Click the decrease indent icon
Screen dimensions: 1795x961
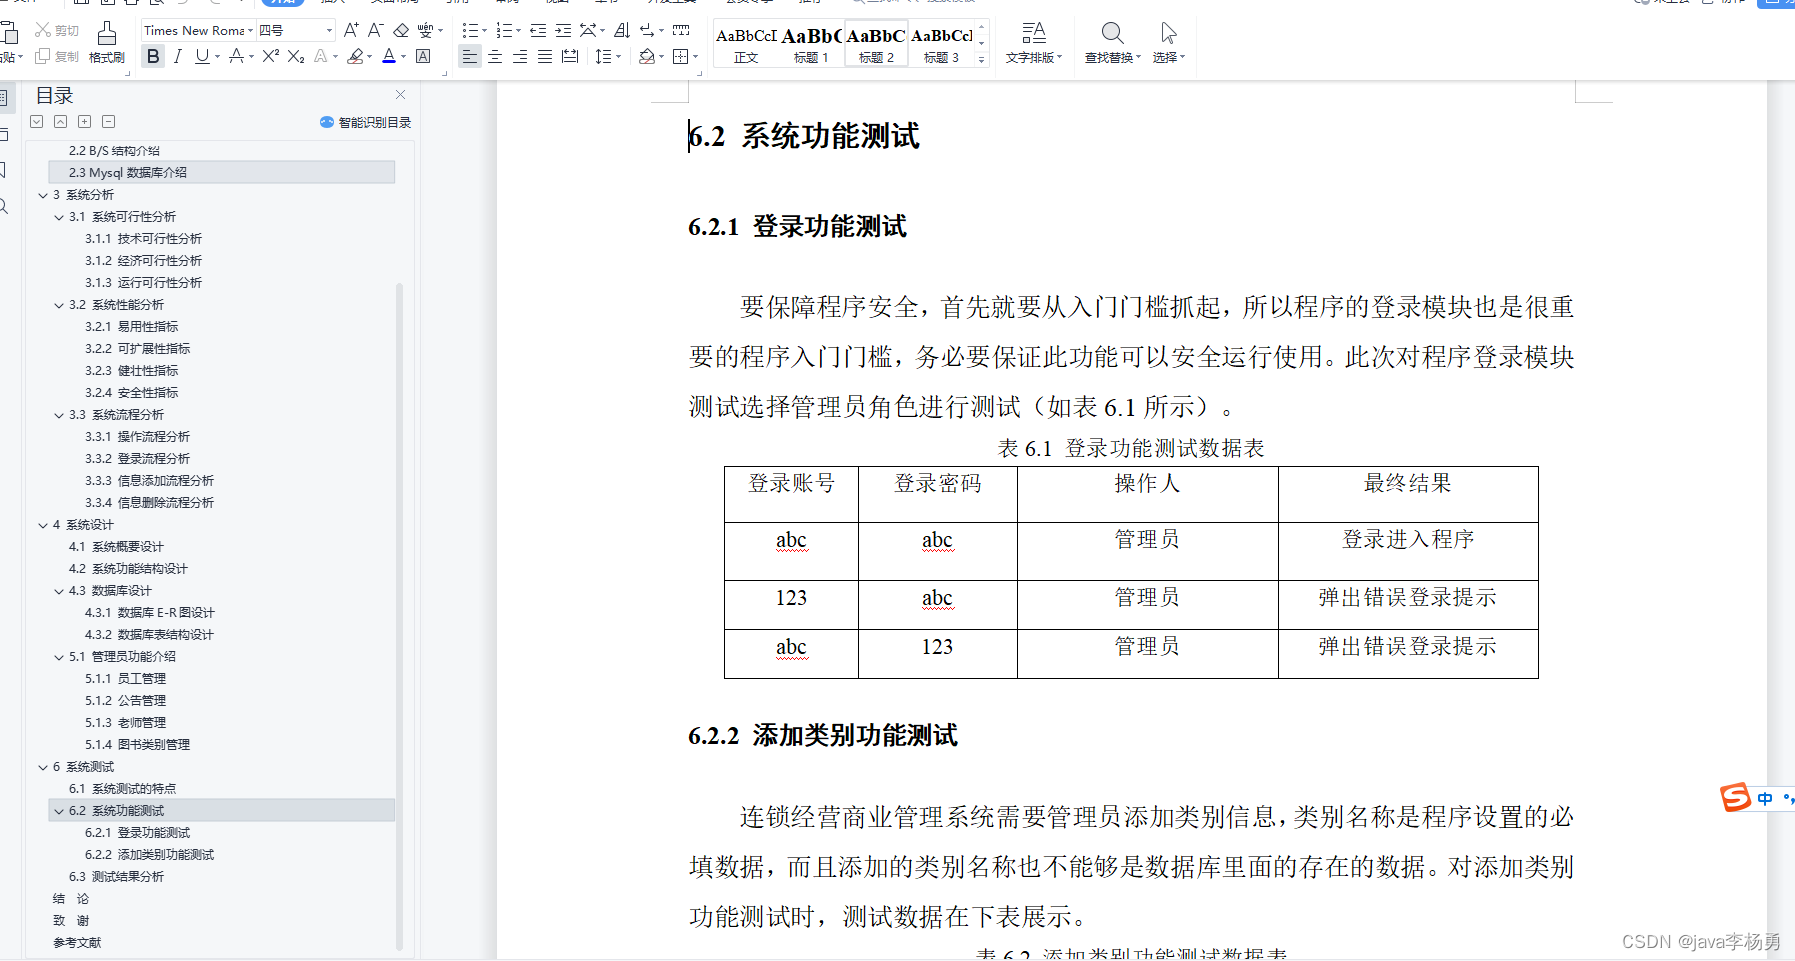538,31
